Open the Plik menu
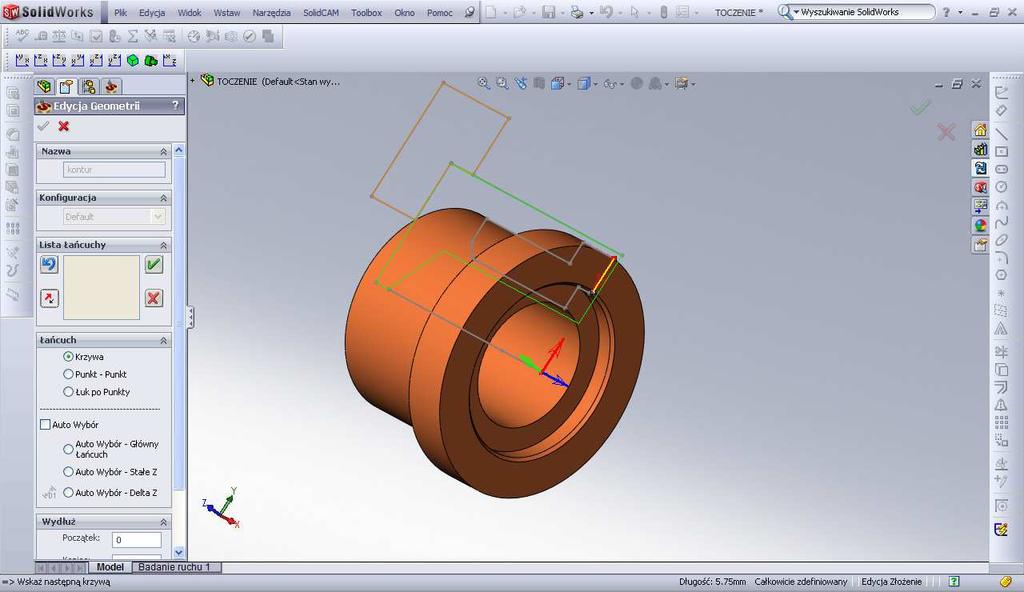The image size is (1024, 592). (x=121, y=12)
